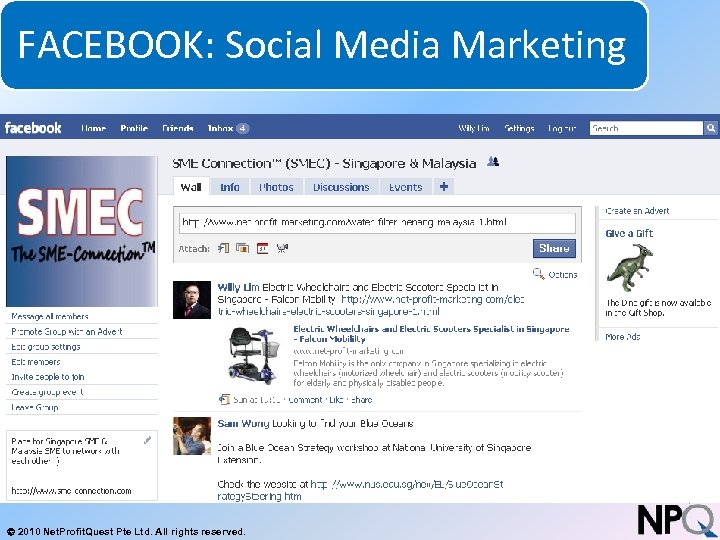Viewport: 720px width, 540px height.
Task: Attach an event using the calendar icon
Action: pyautogui.click(x=262, y=248)
